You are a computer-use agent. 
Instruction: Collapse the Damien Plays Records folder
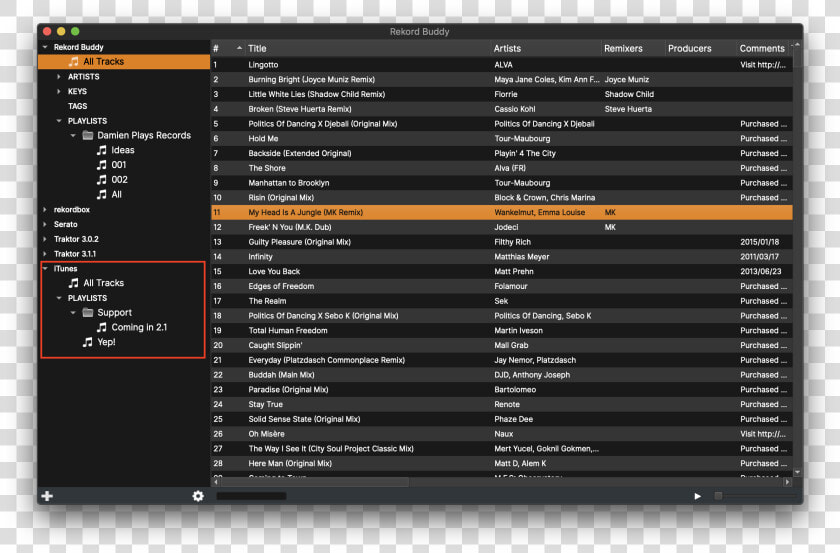click(73, 136)
